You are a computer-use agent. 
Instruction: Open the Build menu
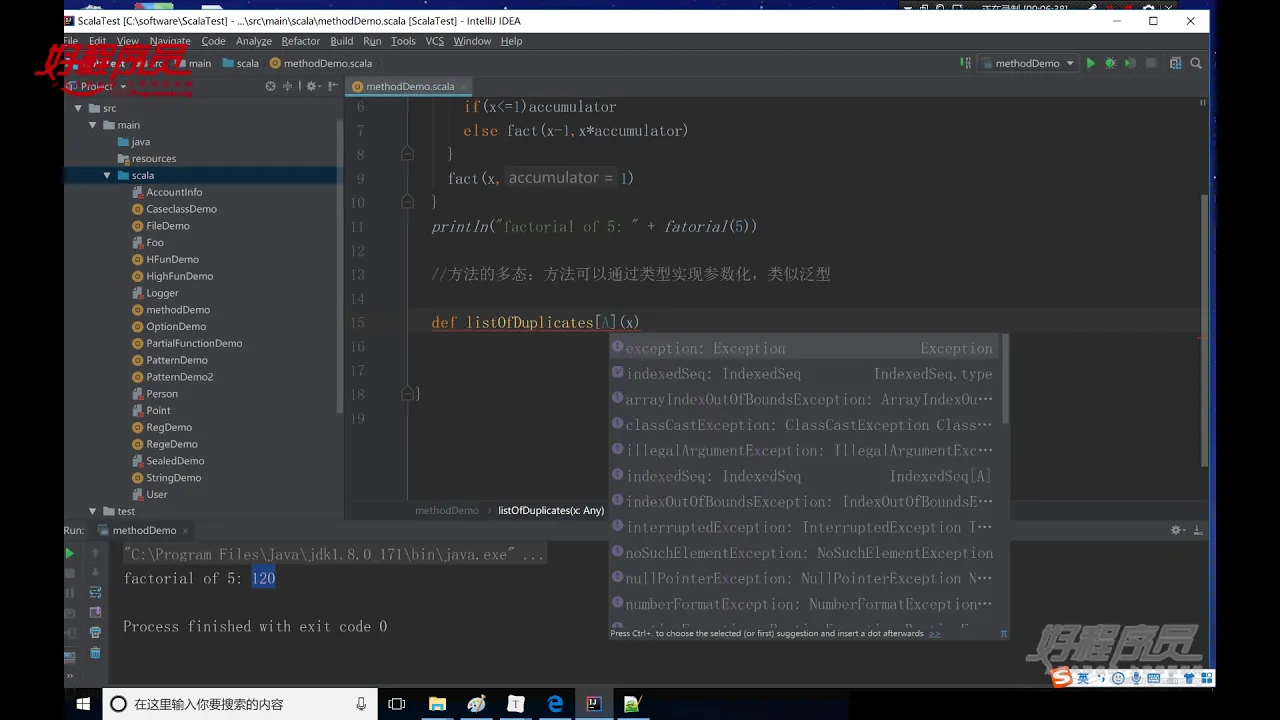(341, 41)
